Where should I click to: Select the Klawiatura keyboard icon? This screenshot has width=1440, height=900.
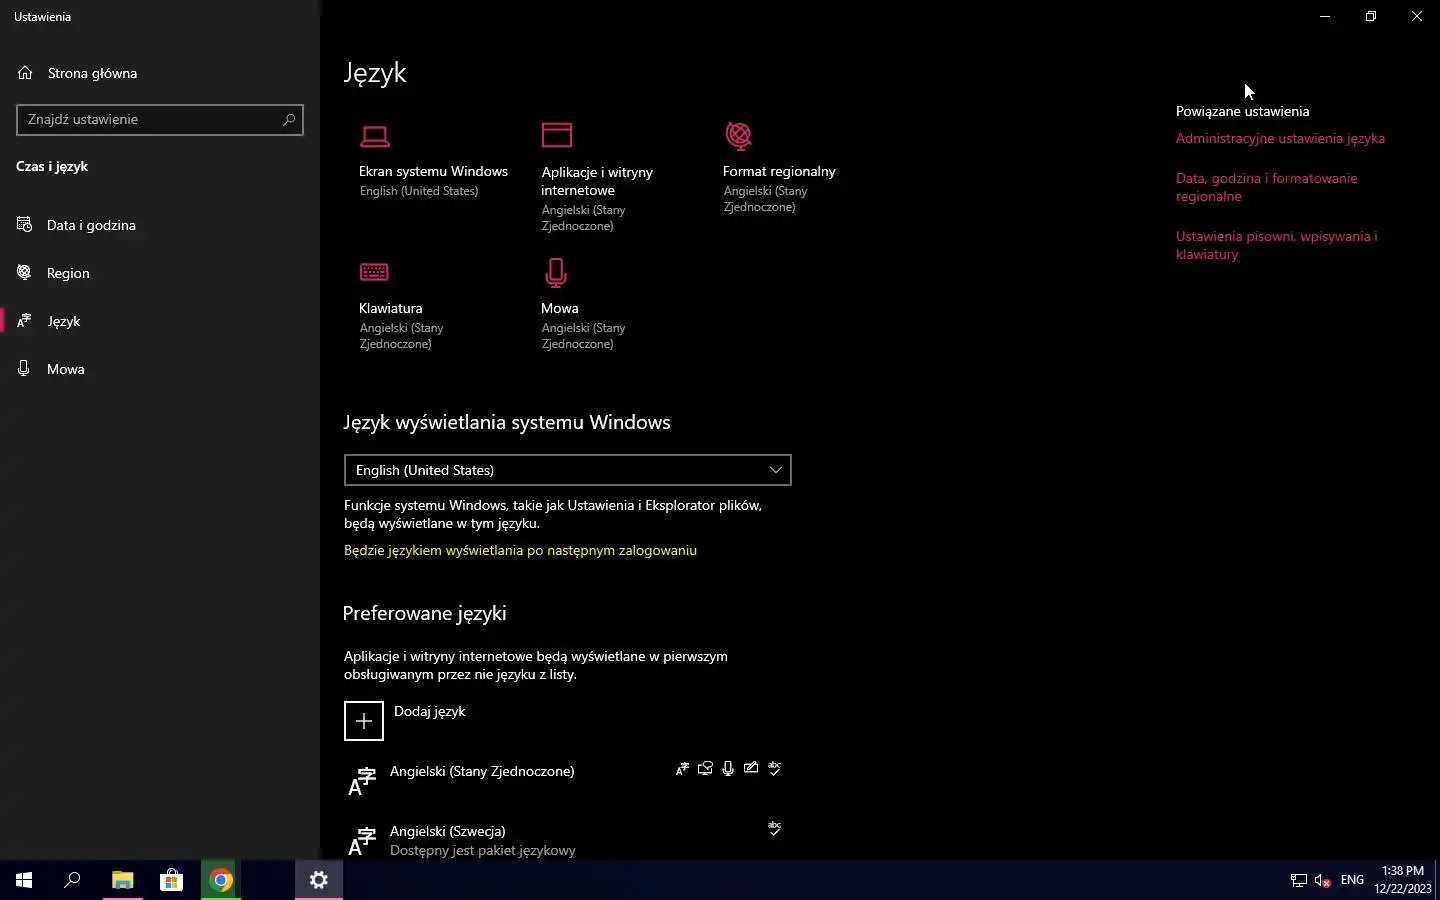(374, 272)
